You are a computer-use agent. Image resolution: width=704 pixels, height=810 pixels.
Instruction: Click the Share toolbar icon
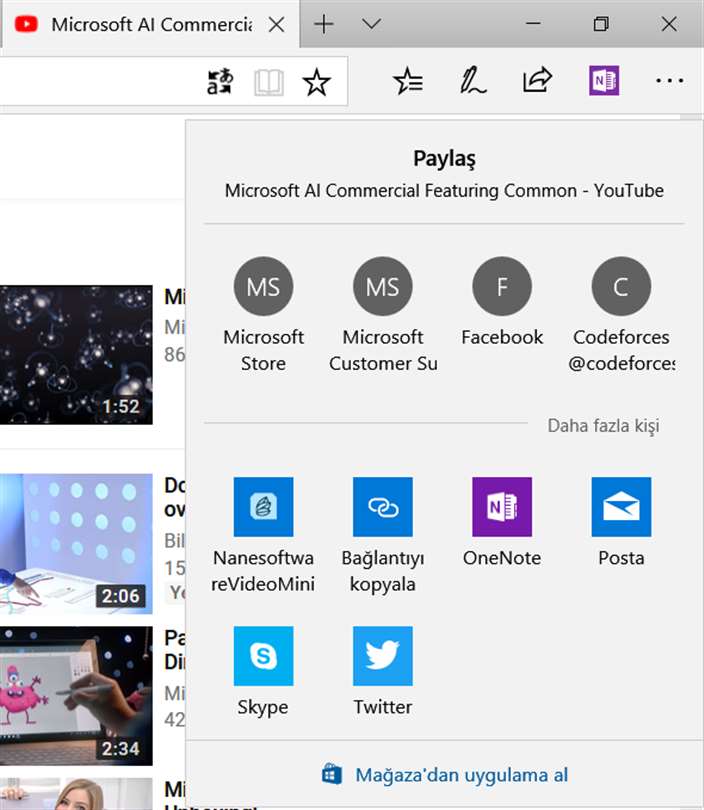coord(538,80)
